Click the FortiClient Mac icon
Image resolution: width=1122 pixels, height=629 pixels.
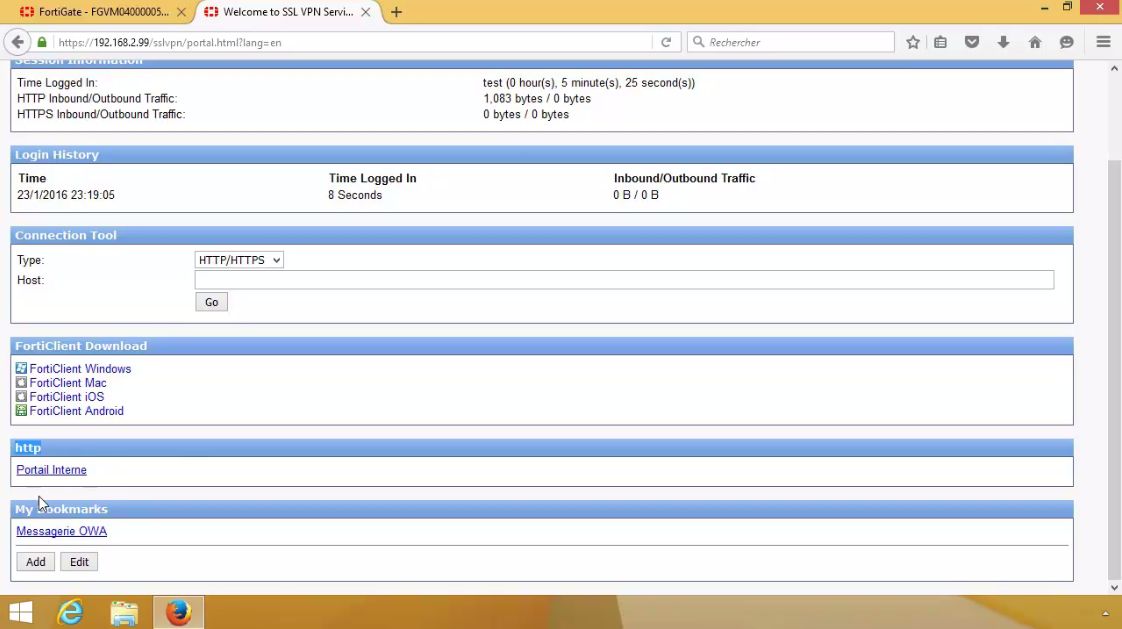pos(21,383)
